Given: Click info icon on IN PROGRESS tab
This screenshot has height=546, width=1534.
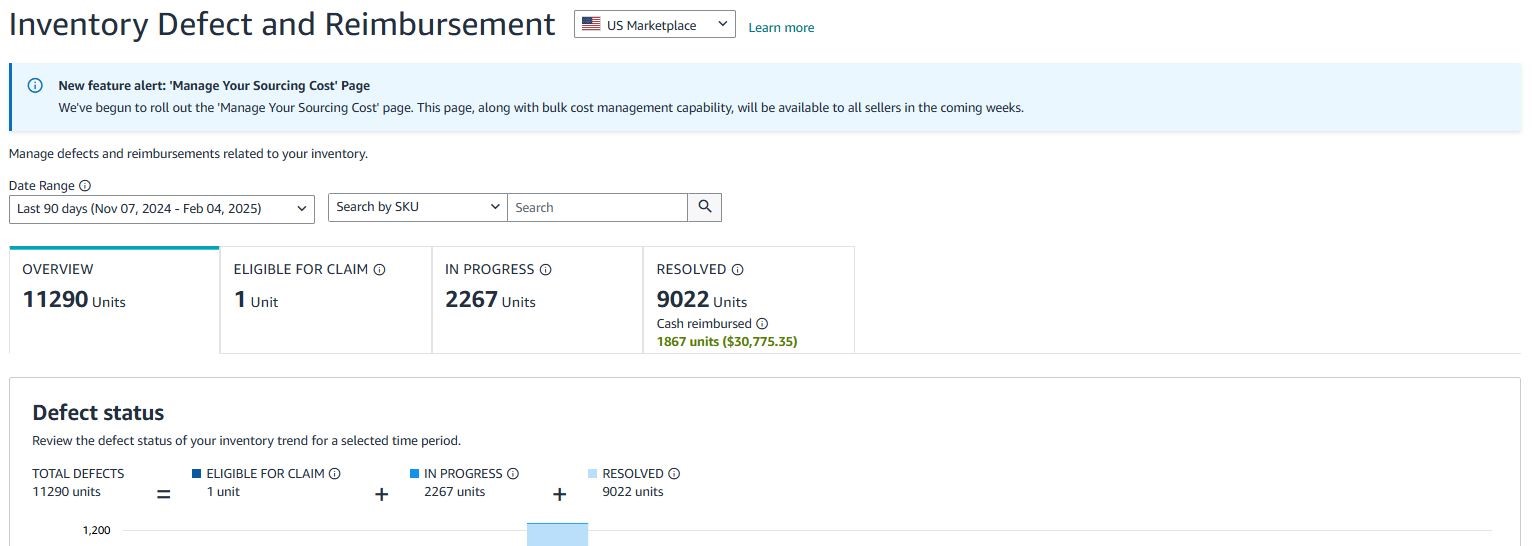Looking at the screenshot, I should pyautogui.click(x=546, y=270).
